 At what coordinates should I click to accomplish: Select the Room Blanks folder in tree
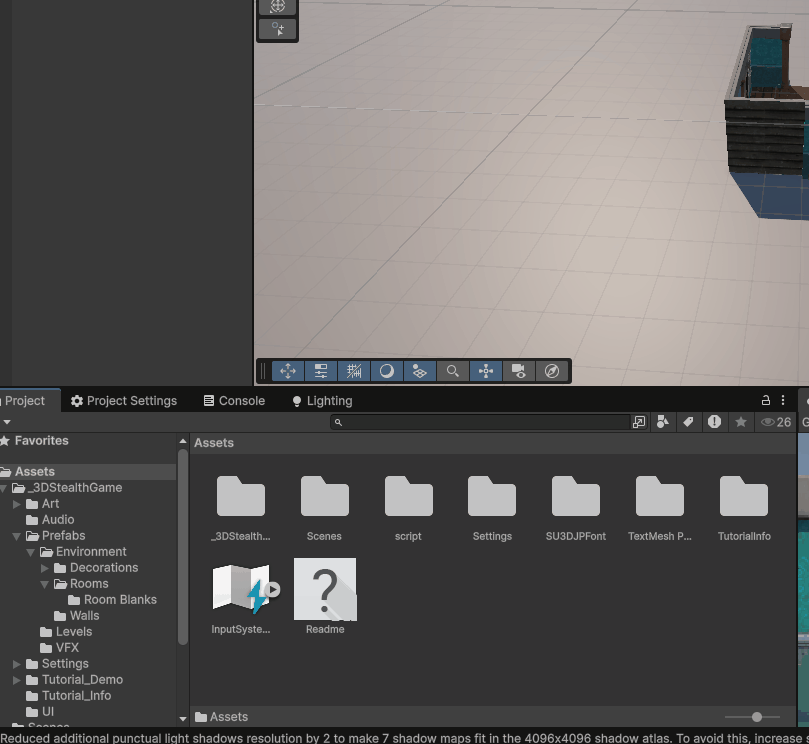tap(119, 600)
